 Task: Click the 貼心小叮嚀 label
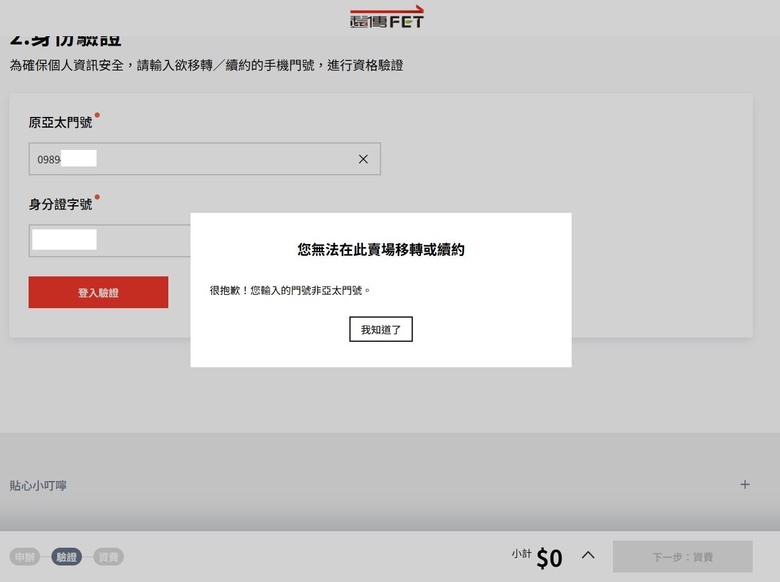[x=38, y=485]
